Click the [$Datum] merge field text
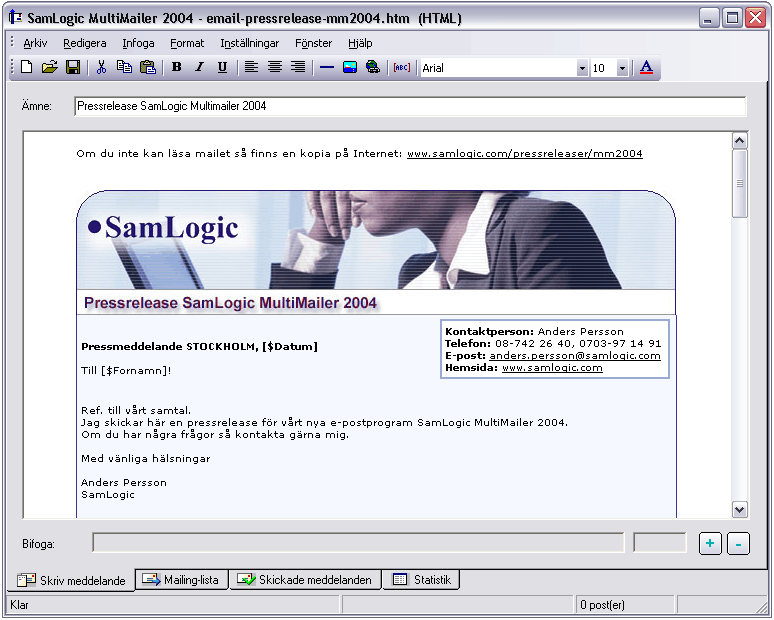Image resolution: width=774 pixels, height=620 pixels. [x=290, y=347]
